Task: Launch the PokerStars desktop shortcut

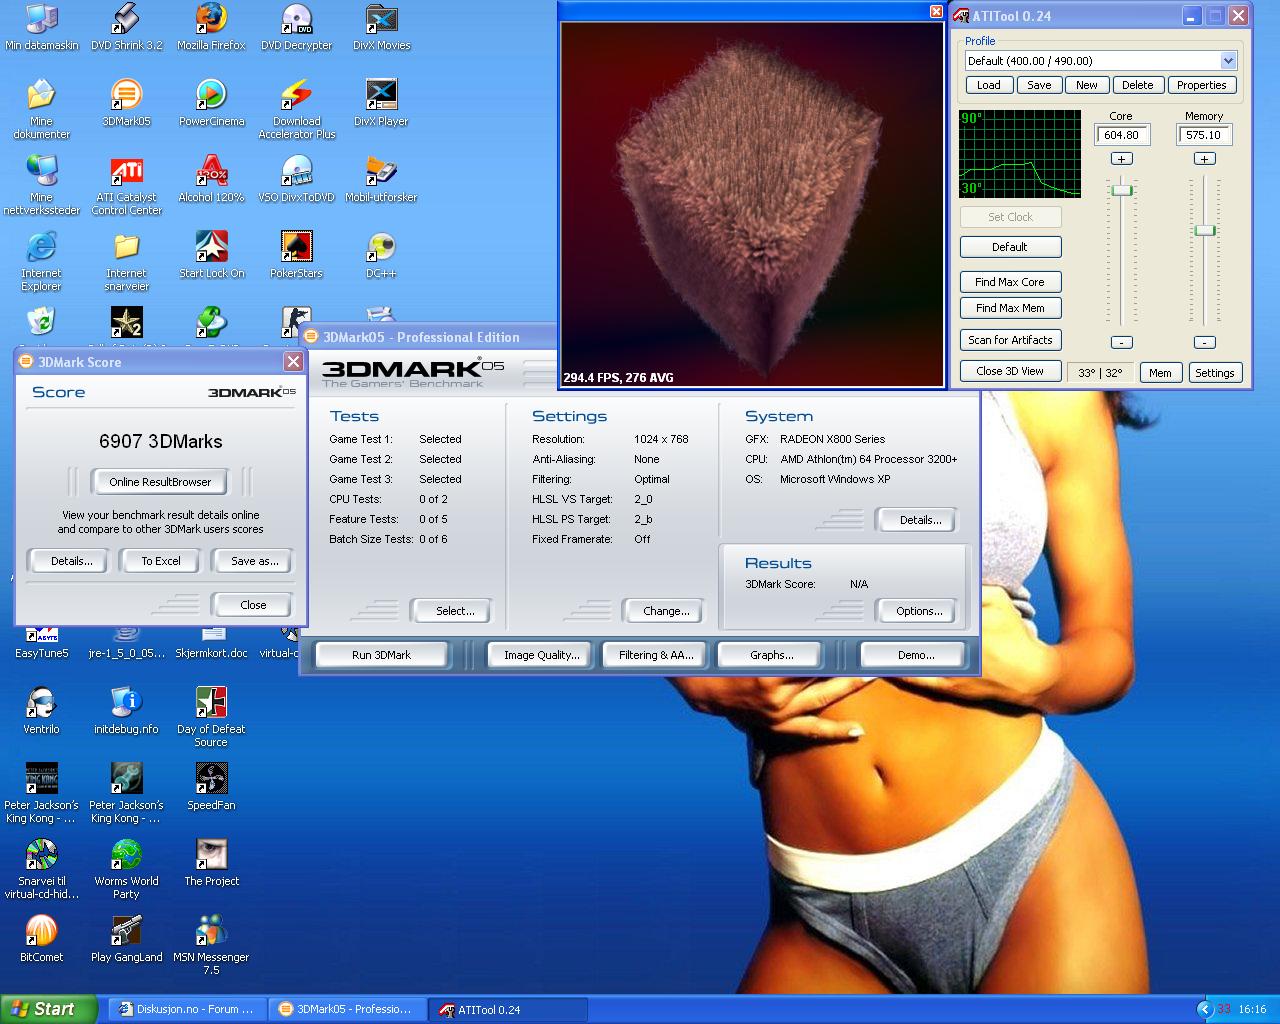Action: (296, 255)
